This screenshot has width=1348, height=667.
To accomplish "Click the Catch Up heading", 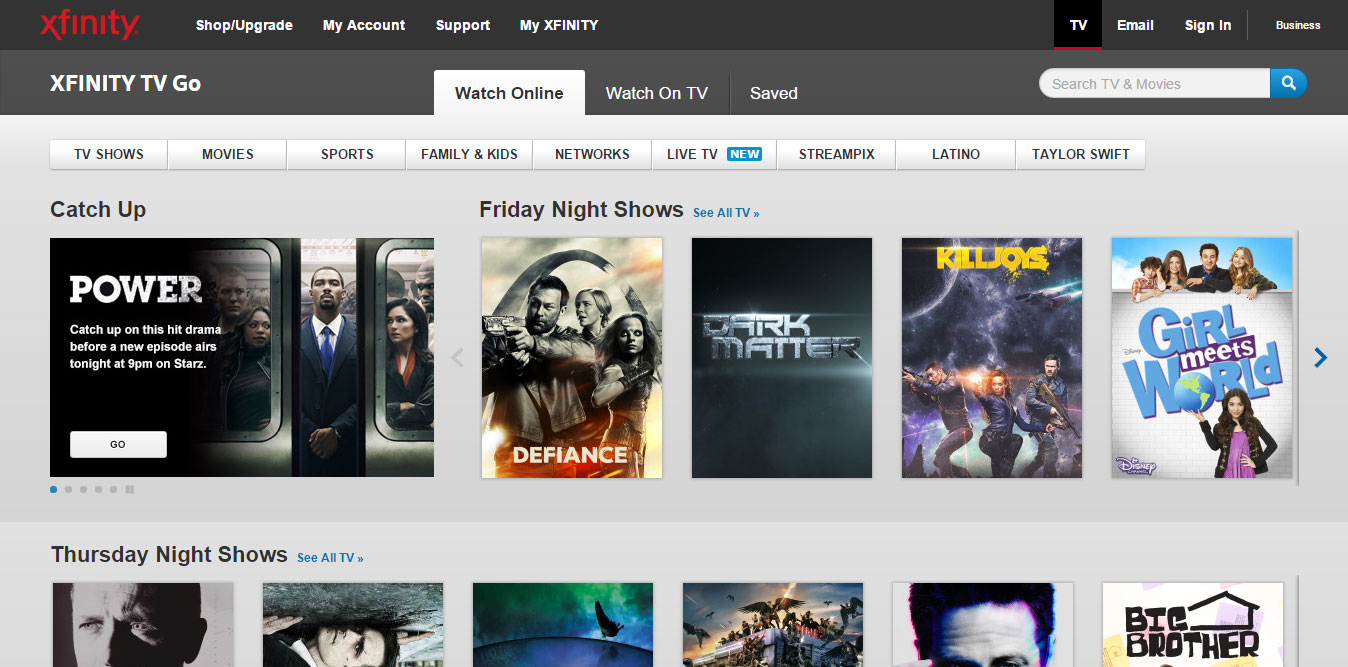I will 98,210.
